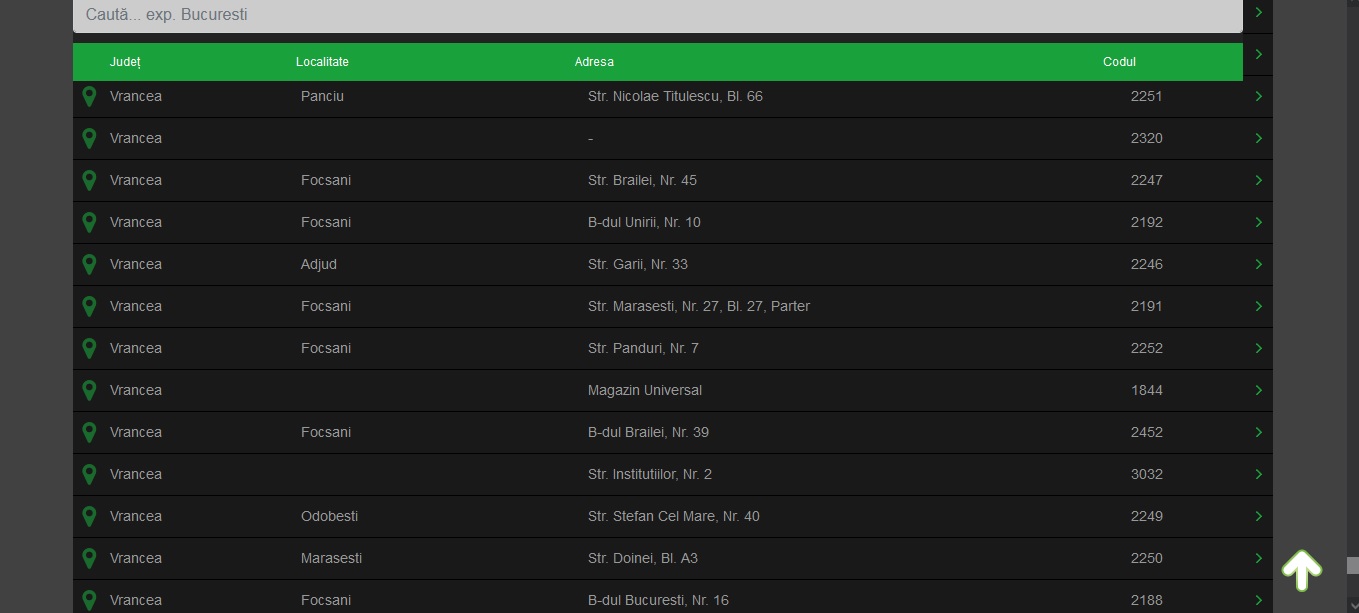Viewport: 1359px width, 613px height.
Task: Click the map pin on the Adjud row
Action: 89,265
